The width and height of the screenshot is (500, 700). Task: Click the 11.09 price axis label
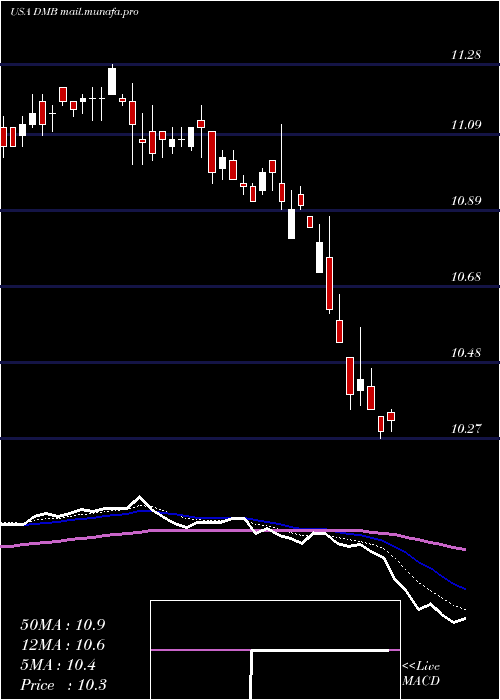[467, 125]
